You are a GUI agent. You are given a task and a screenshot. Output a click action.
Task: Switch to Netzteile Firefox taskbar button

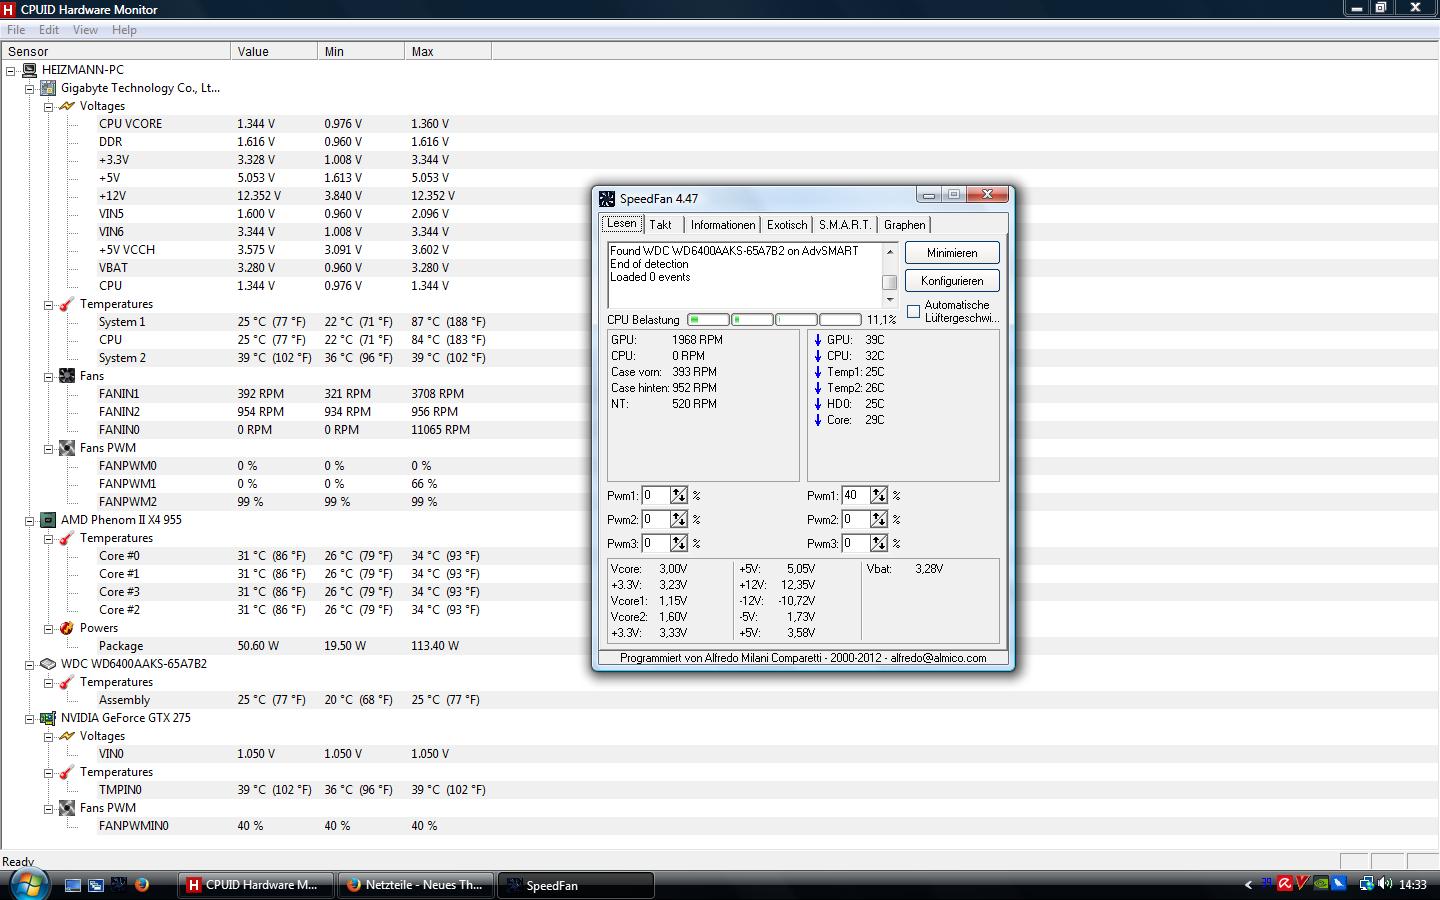414,885
